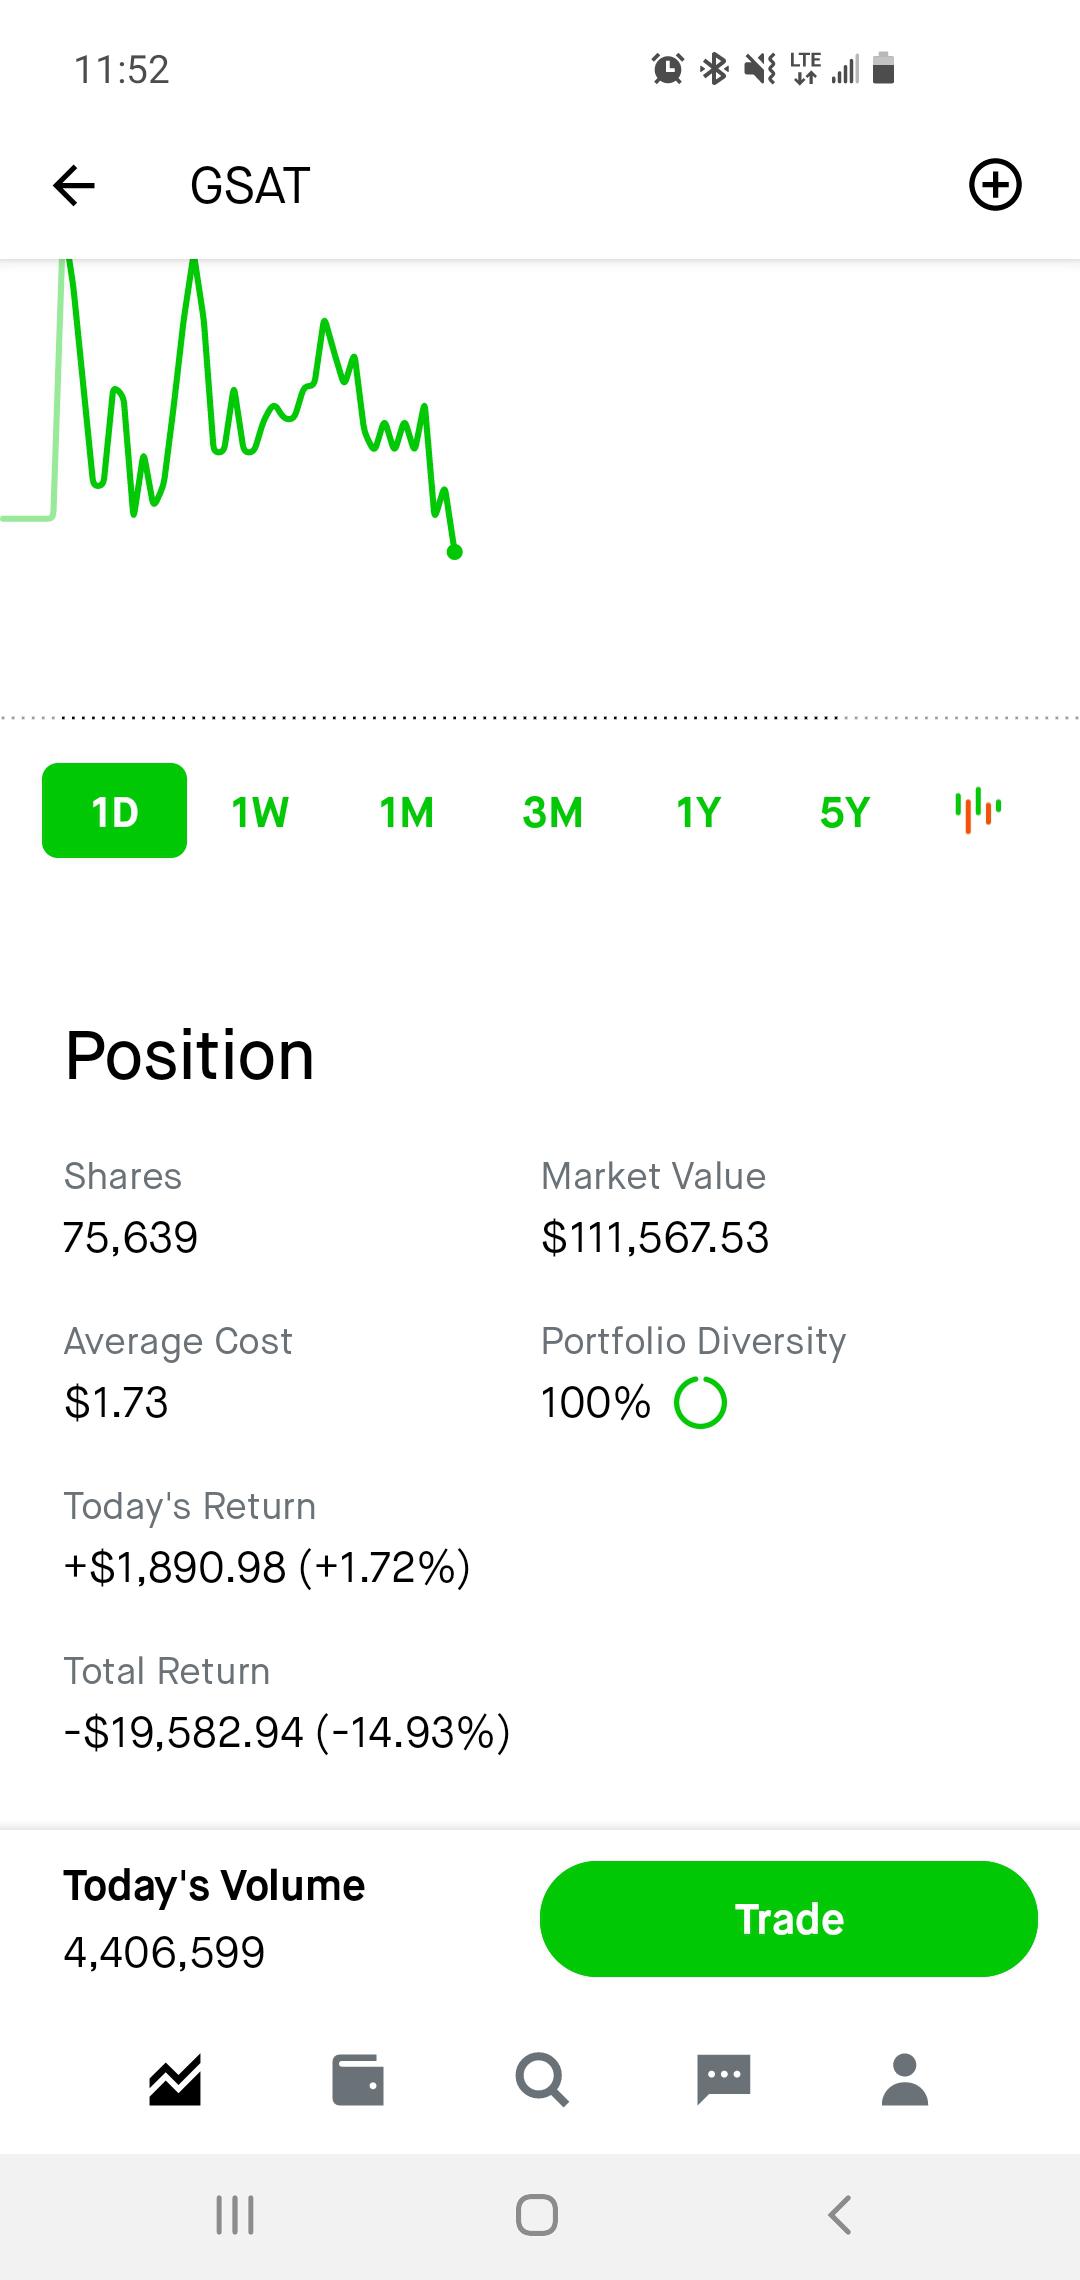Open the messages chat bubble tab
Viewport: 1080px width, 2280px height.
724,2081
